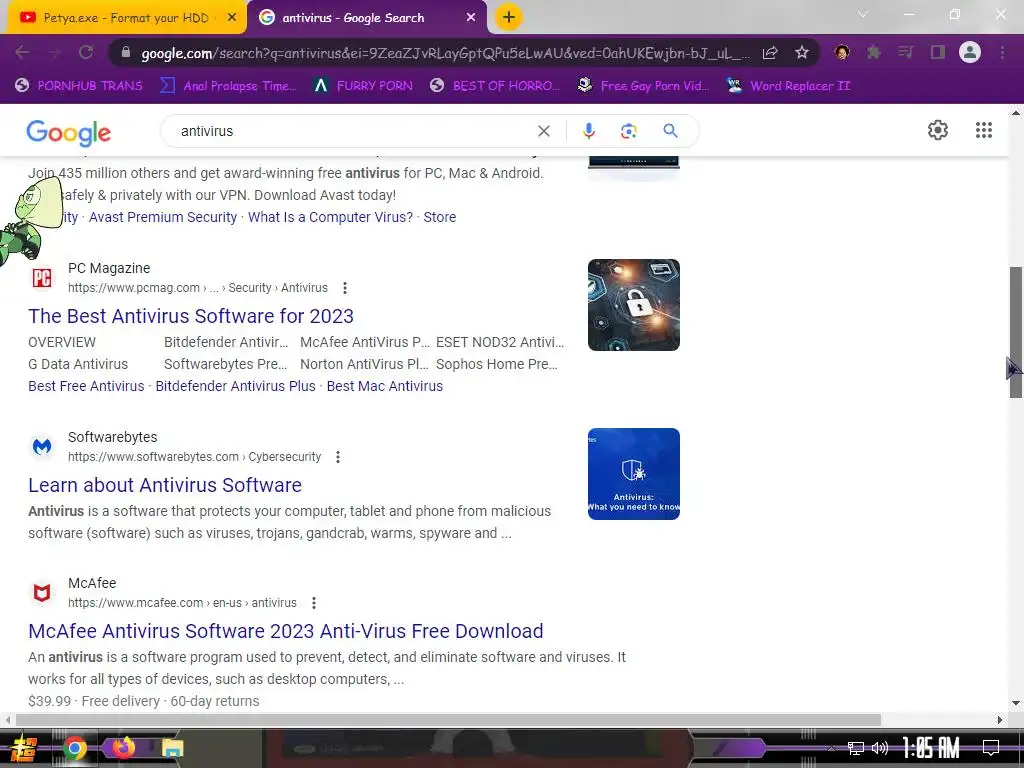Open Best Mac Antivirus link
1024x768 pixels.
point(385,387)
